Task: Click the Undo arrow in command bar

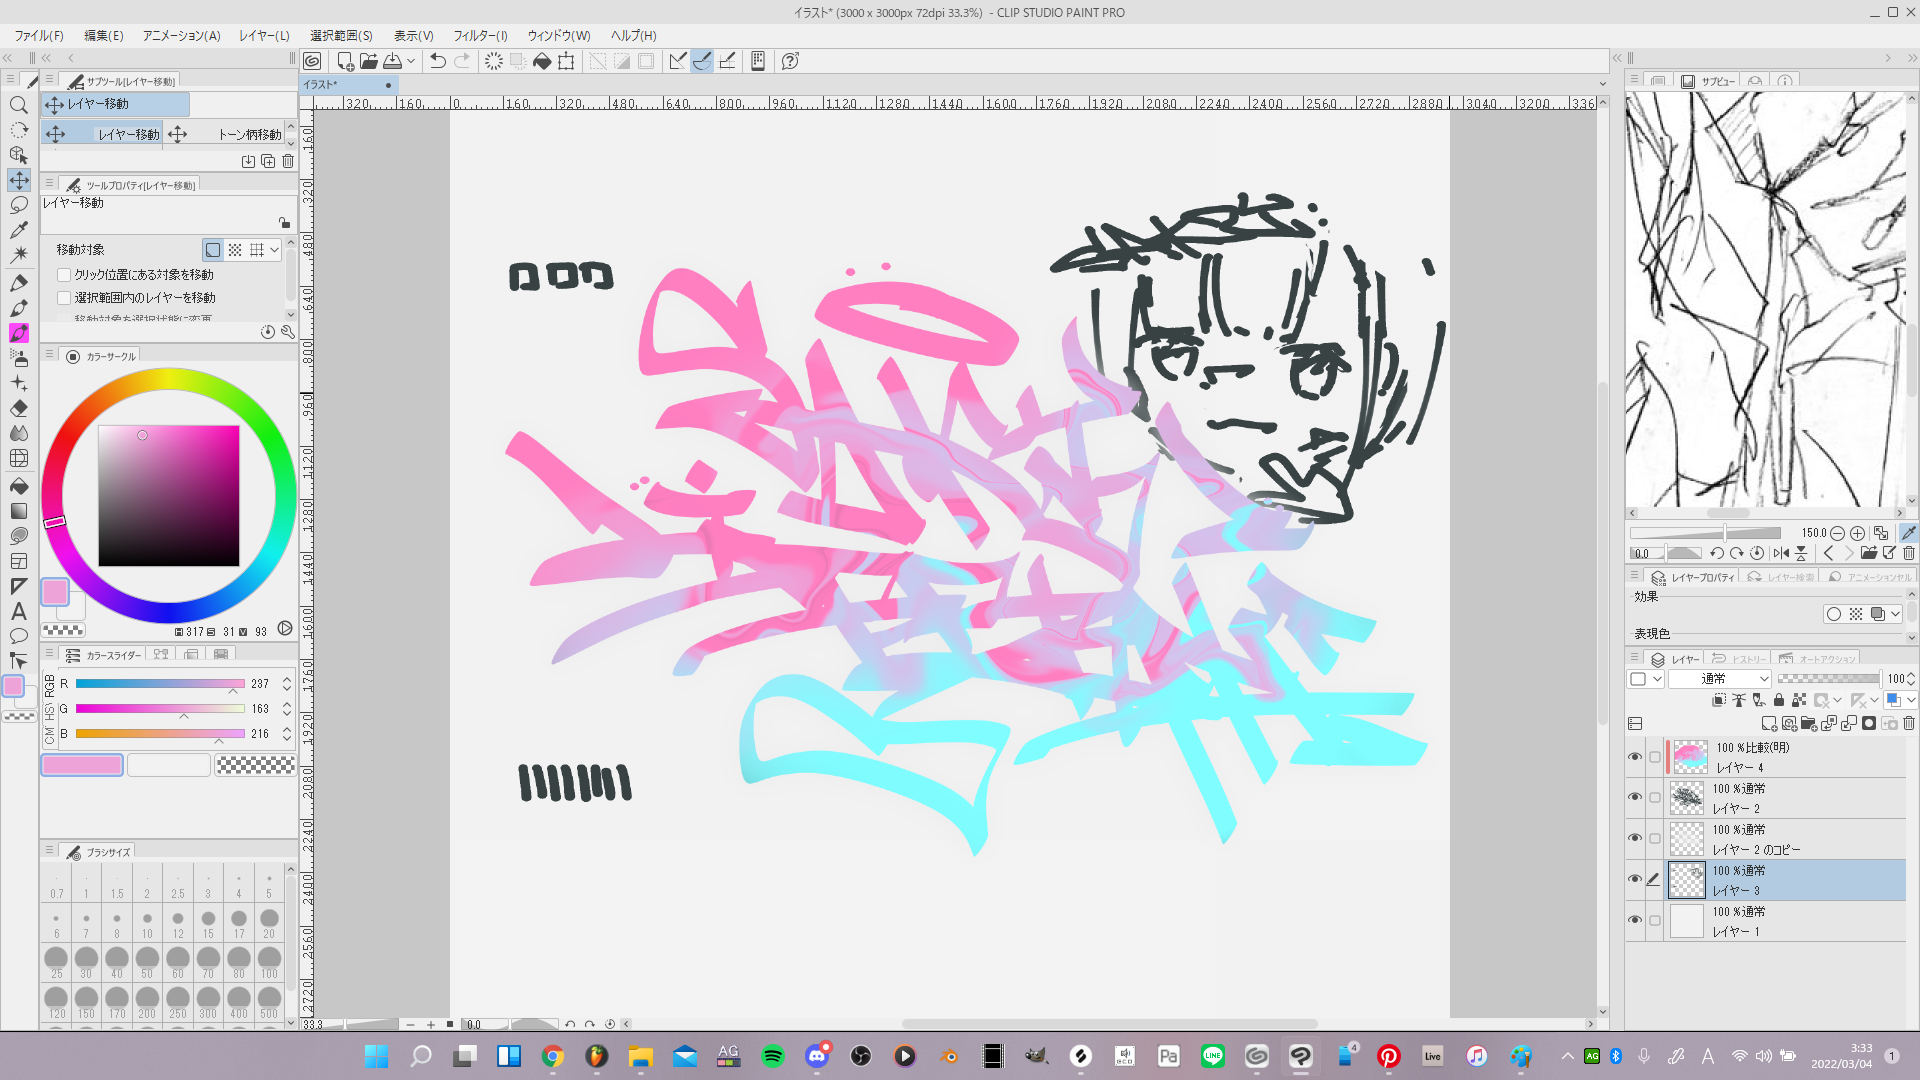Action: (437, 61)
